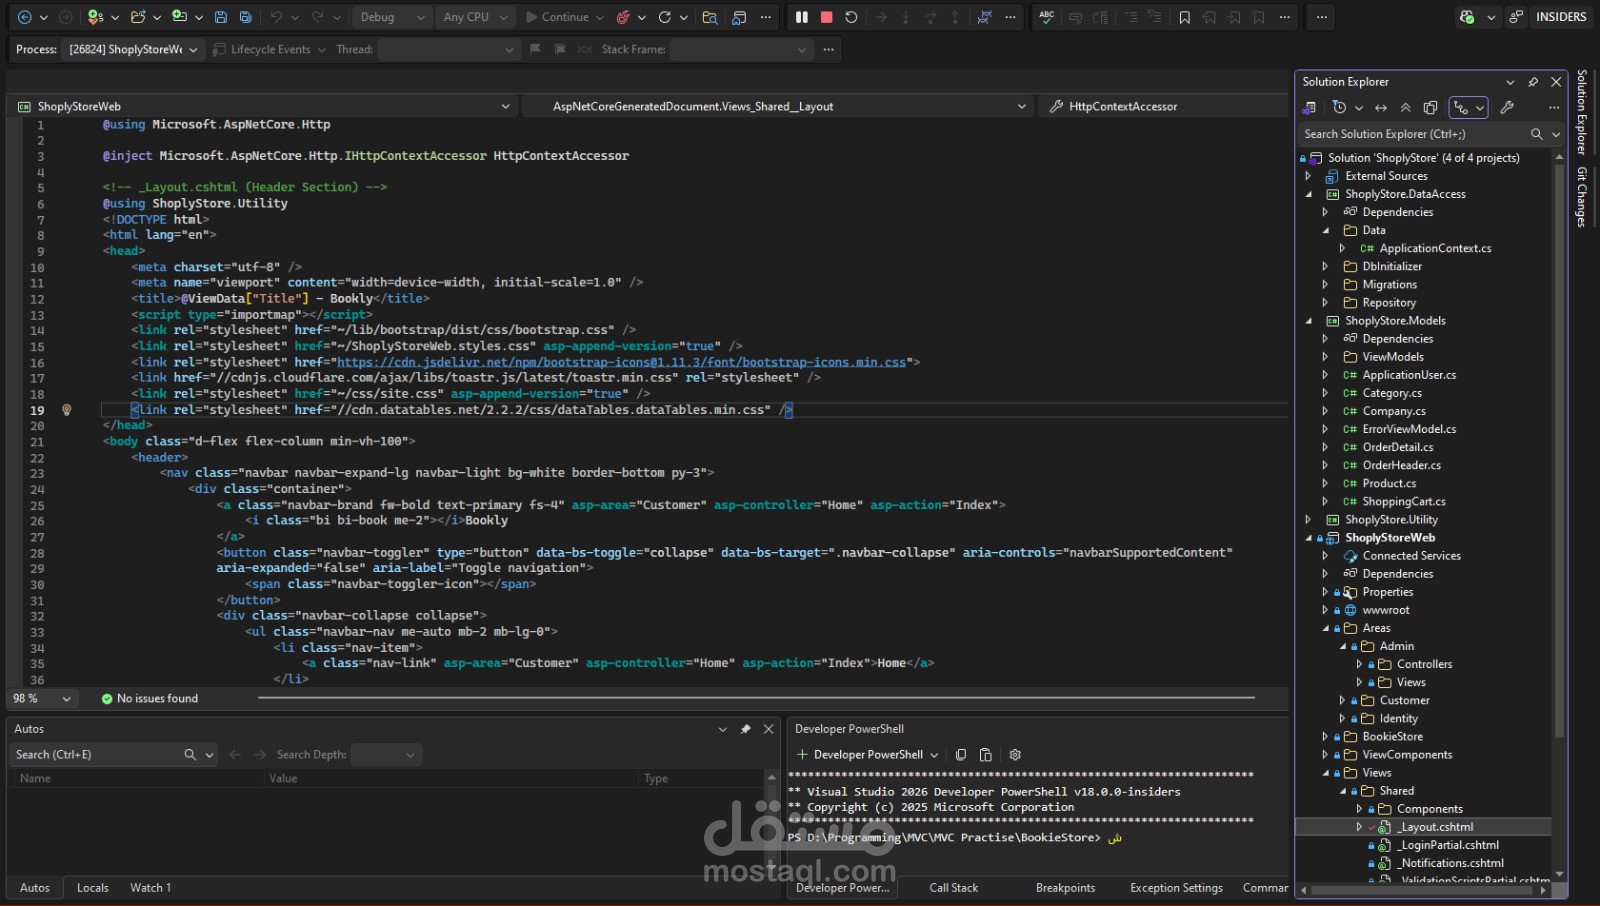Screen dimensions: 1600x906
Task: Click the Value column header in Autos
Action: coord(283,779)
